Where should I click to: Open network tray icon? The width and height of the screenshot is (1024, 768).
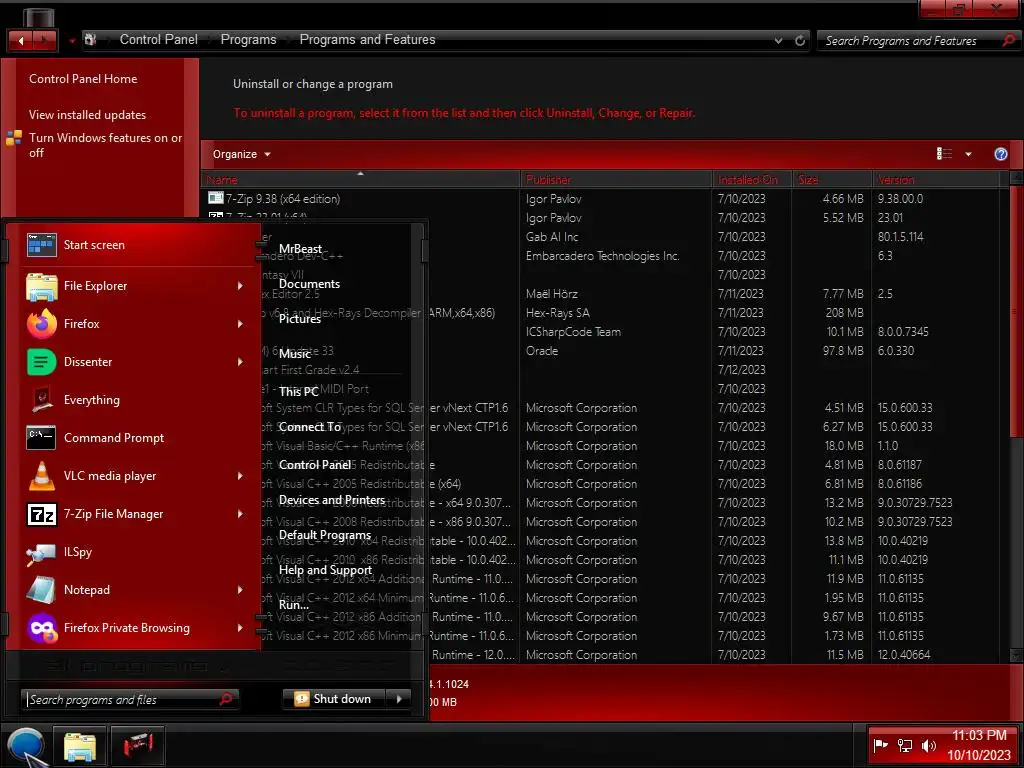pyautogui.click(x=904, y=745)
